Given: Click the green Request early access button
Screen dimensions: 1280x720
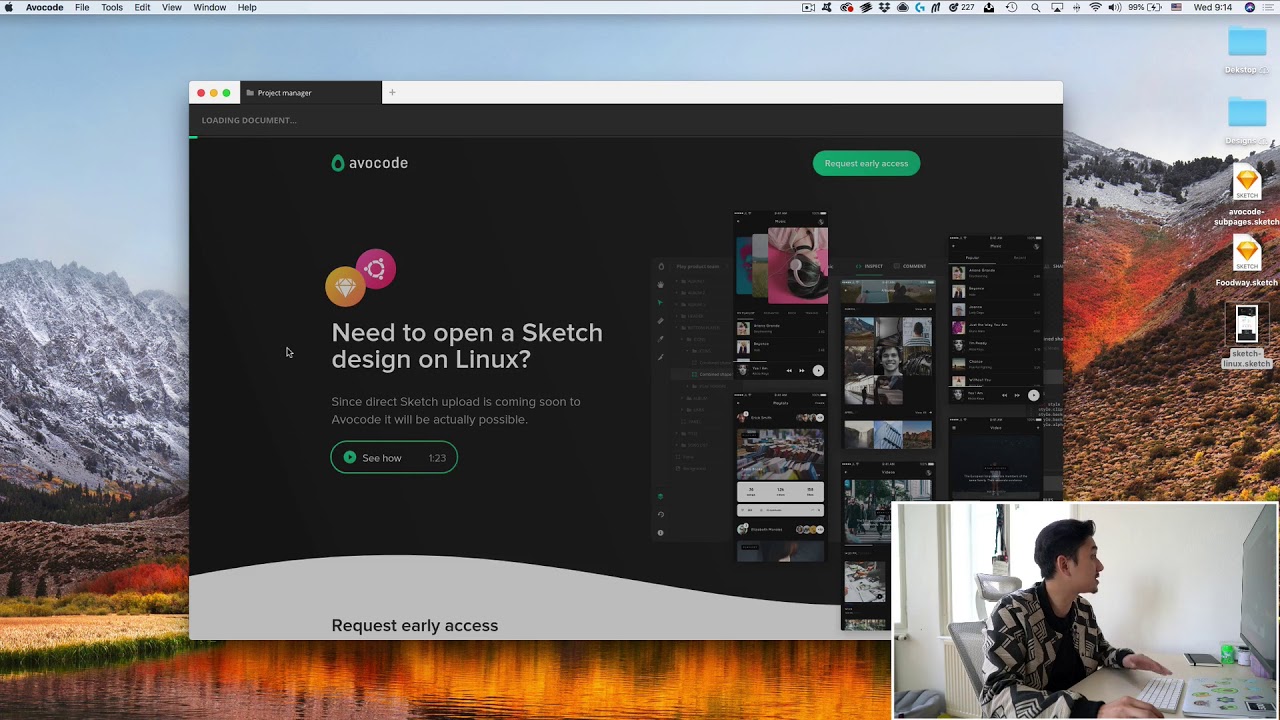Looking at the screenshot, I should tap(866, 163).
